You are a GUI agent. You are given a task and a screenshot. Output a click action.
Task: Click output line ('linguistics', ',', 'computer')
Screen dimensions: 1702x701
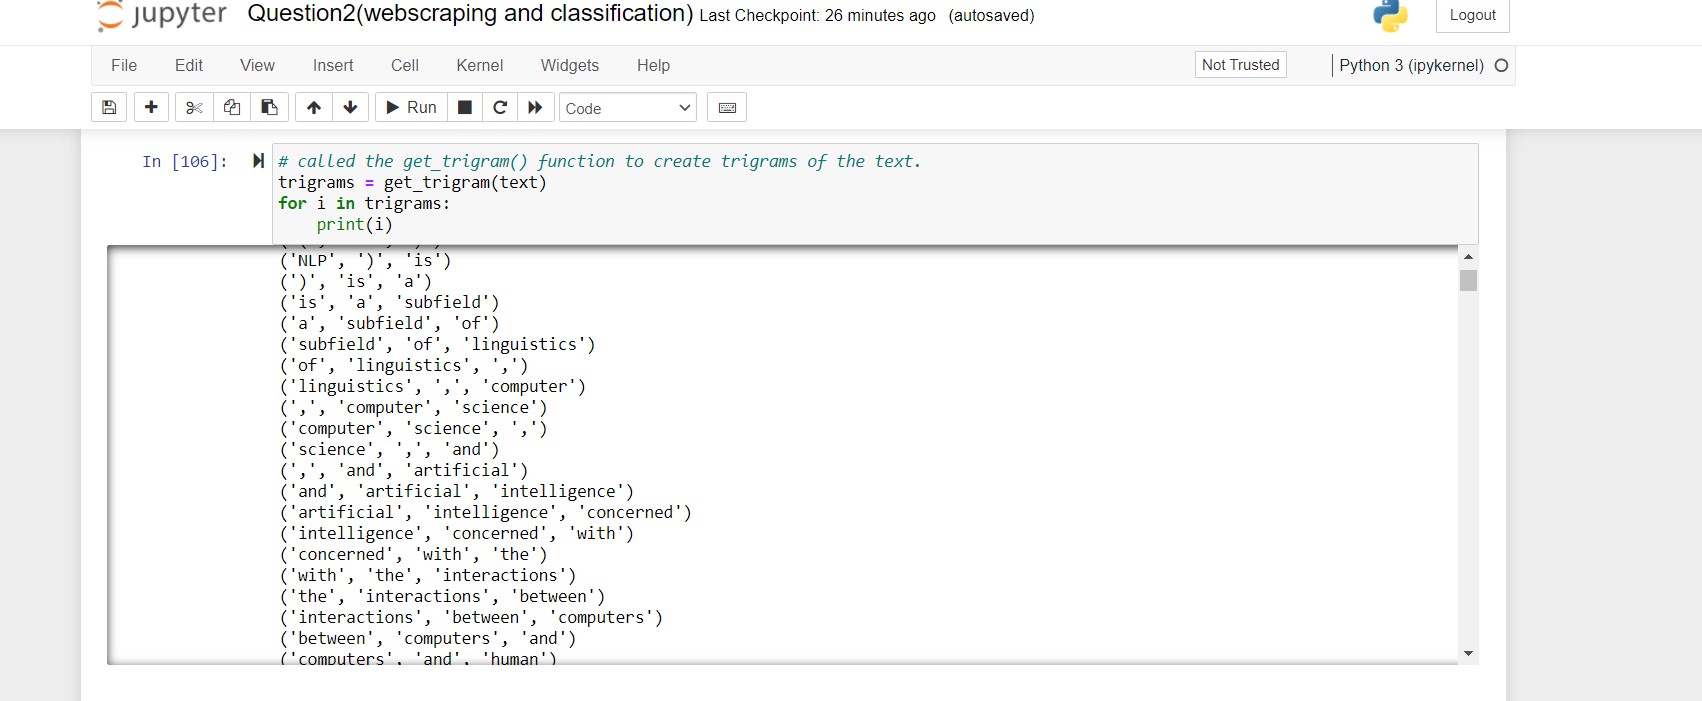(x=432, y=386)
